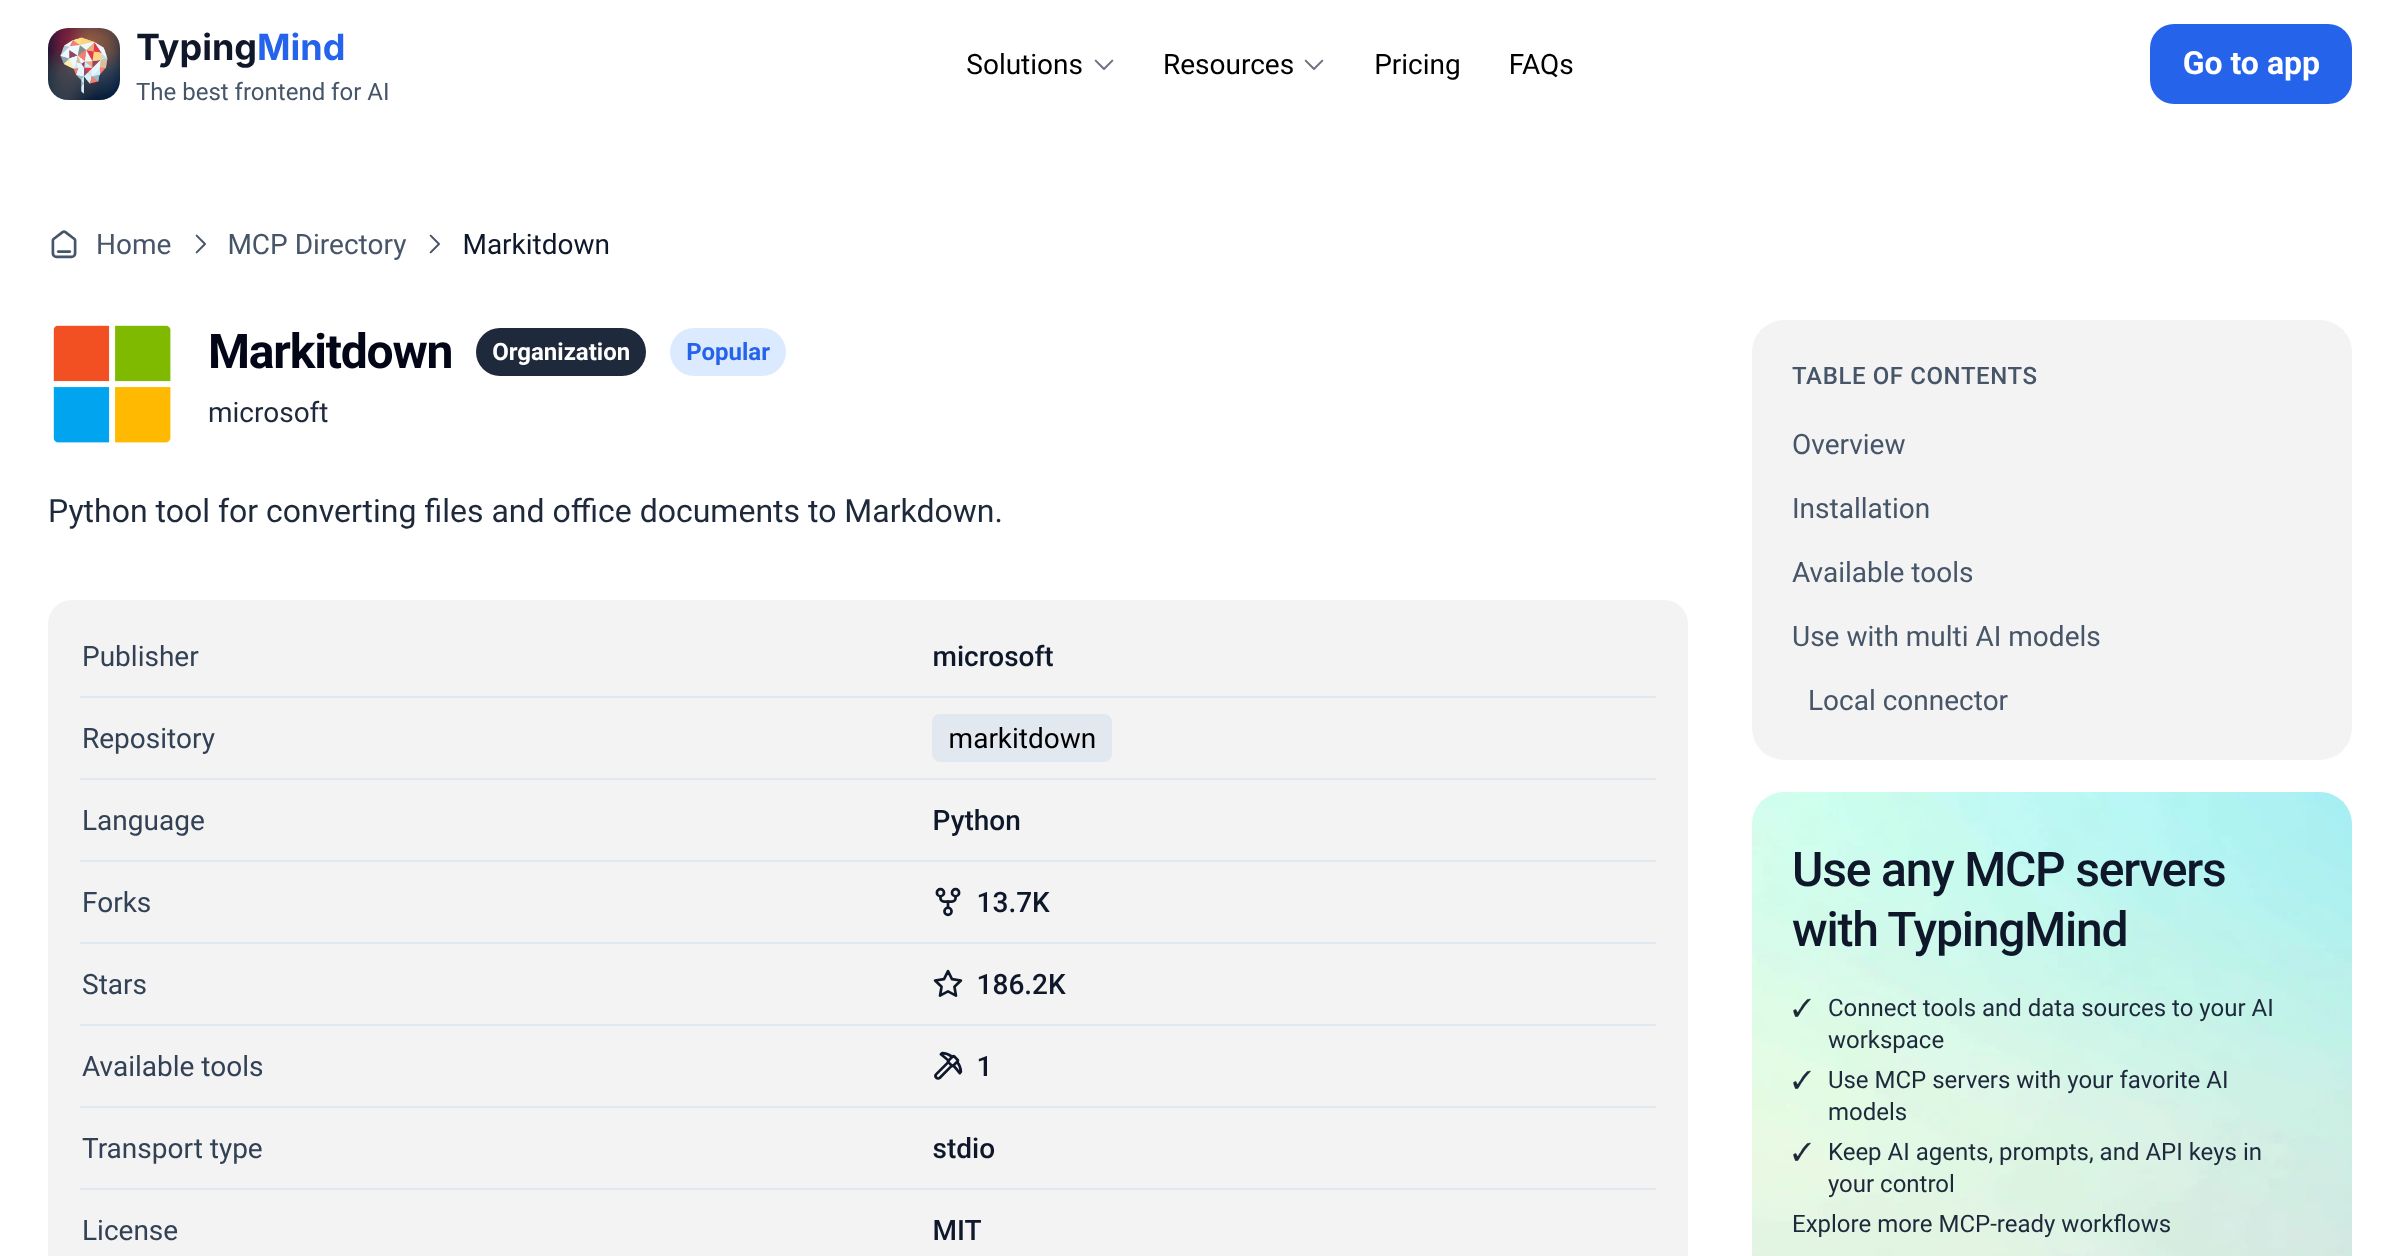Click the star icon beside 186.2K
Viewport: 2400px width, 1256px height.
click(947, 984)
